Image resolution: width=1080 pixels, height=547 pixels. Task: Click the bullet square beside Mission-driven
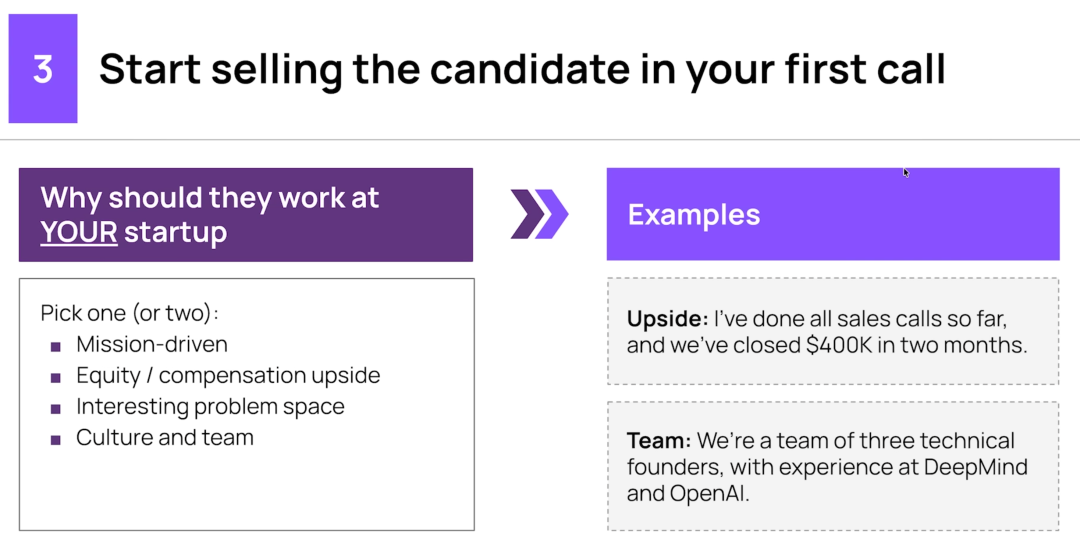point(56,346)
